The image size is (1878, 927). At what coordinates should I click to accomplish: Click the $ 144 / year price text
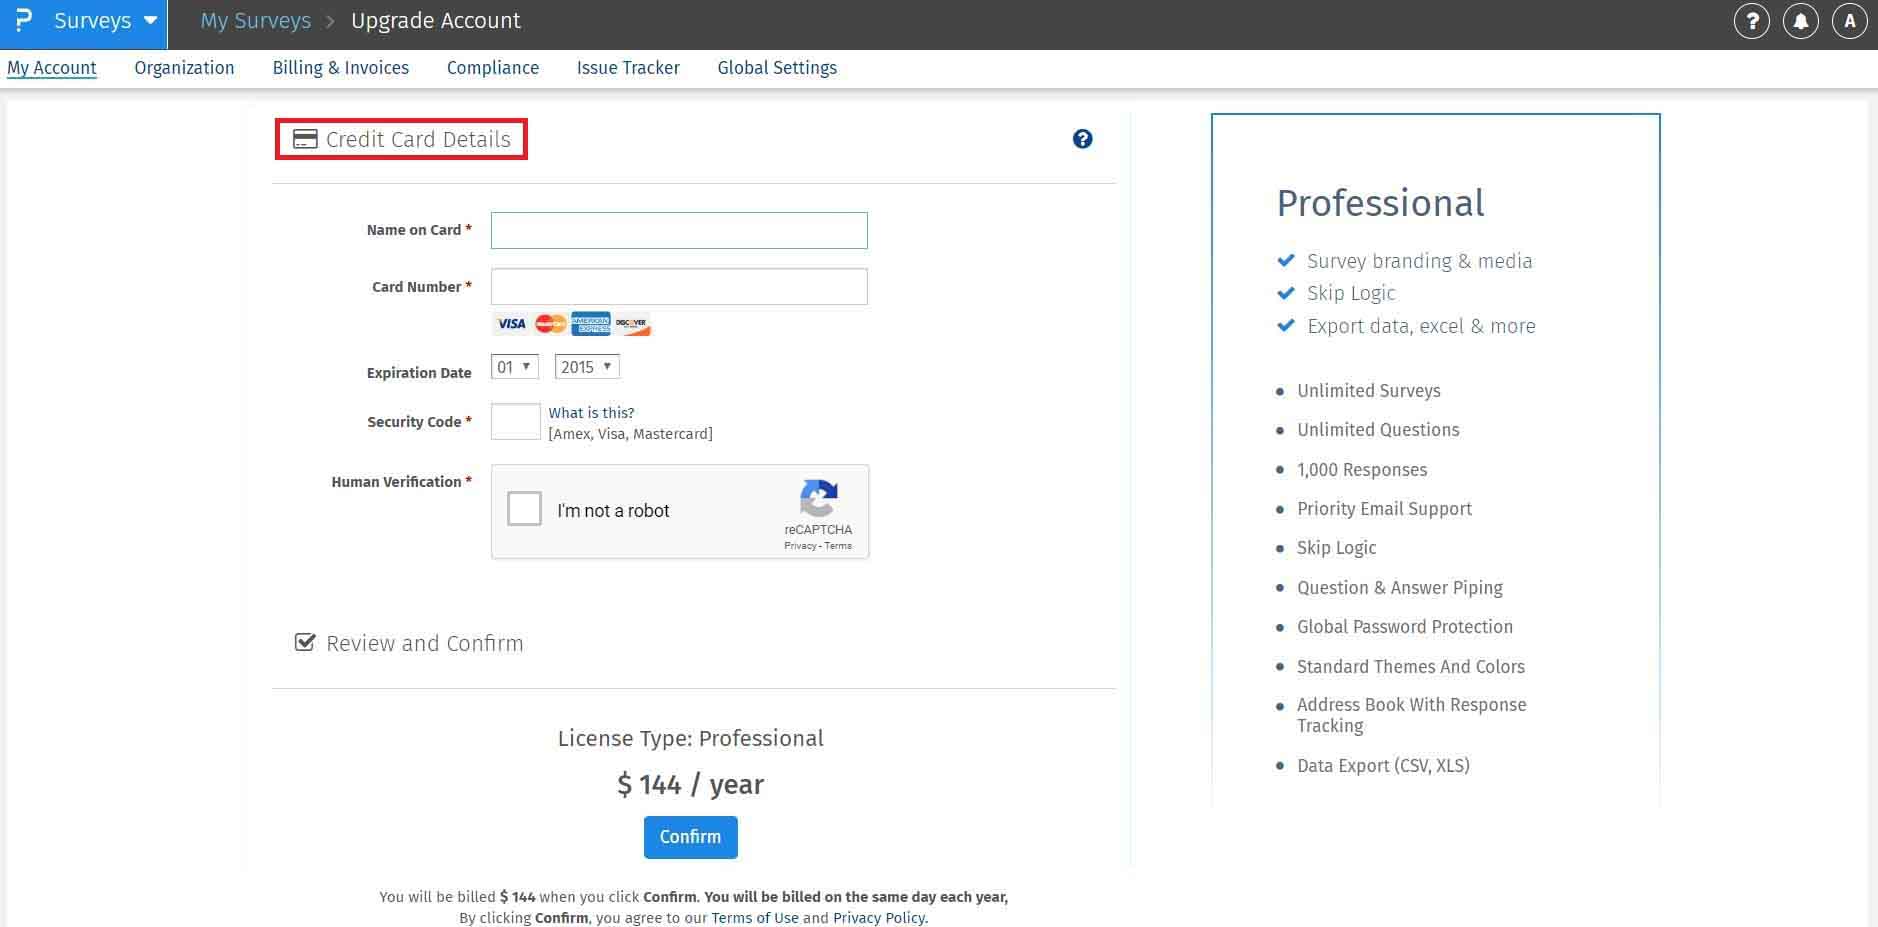pos(690,785)
